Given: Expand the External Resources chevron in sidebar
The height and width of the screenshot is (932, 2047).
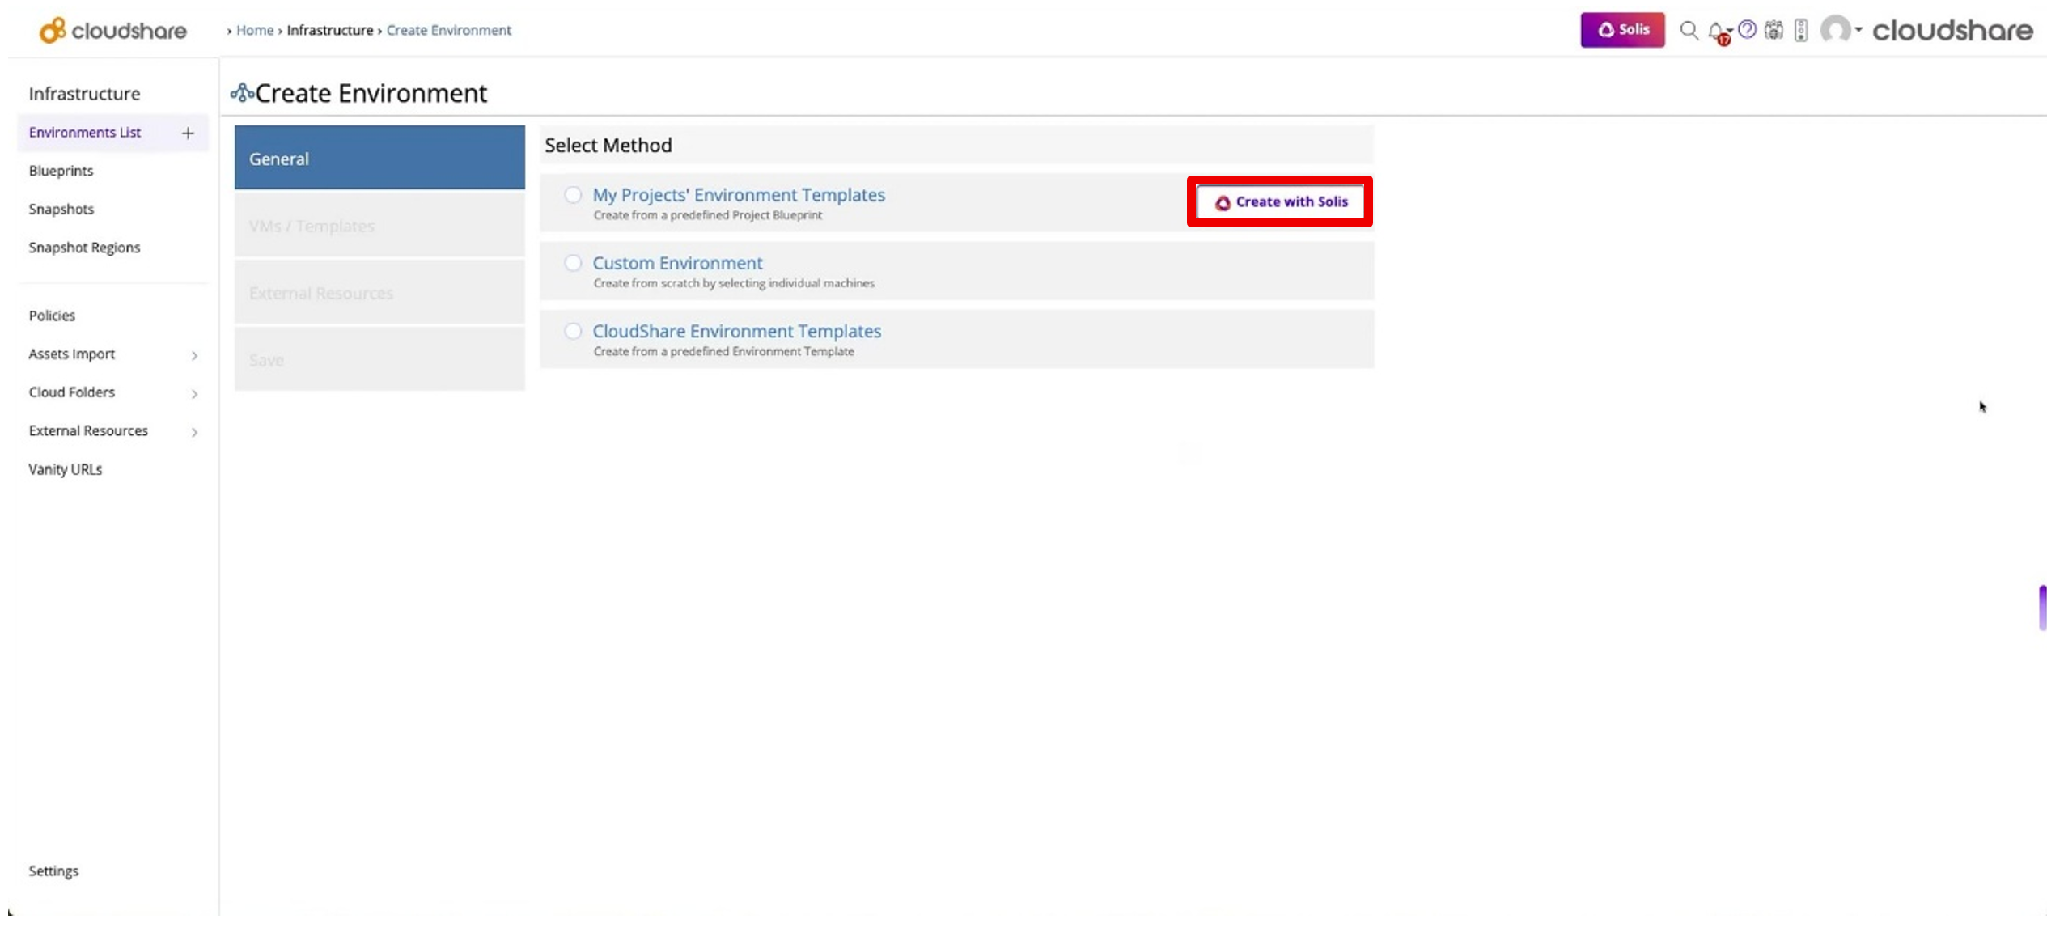Looking at the screenshot, I should click(x=195, y=432).
